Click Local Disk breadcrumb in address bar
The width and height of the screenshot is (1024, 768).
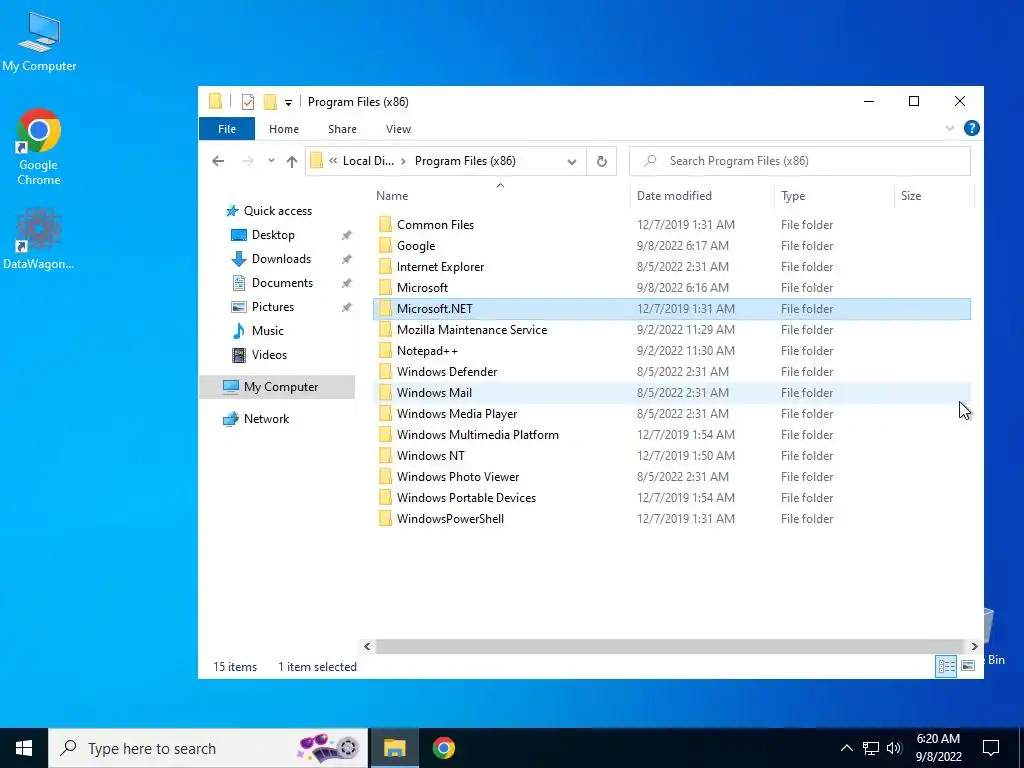click(368, 161)
